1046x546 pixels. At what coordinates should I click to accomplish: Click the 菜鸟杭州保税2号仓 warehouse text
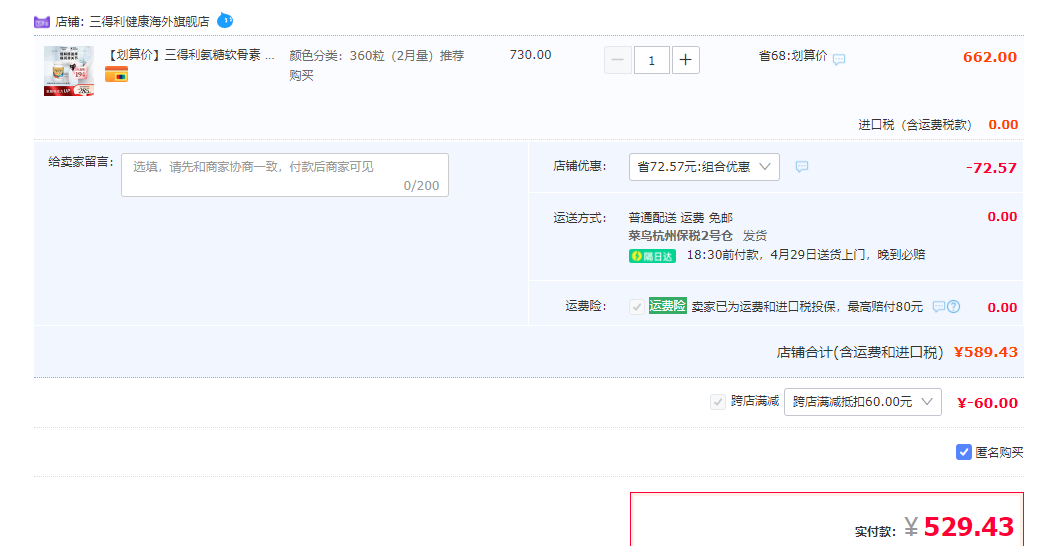point(680,236)
